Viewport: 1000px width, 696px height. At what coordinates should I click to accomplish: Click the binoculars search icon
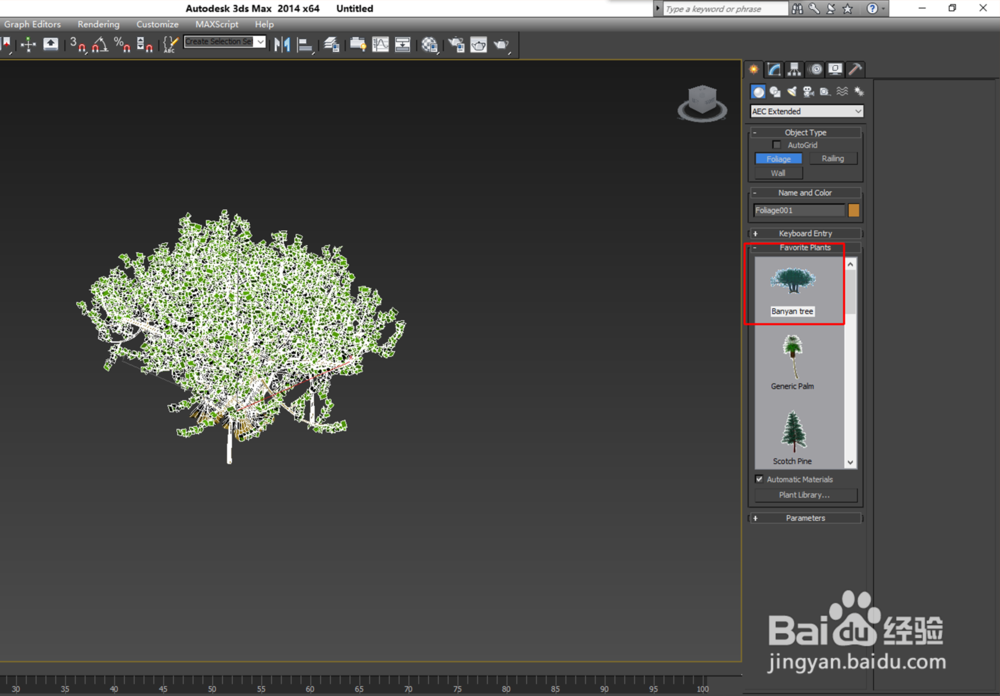797,9
